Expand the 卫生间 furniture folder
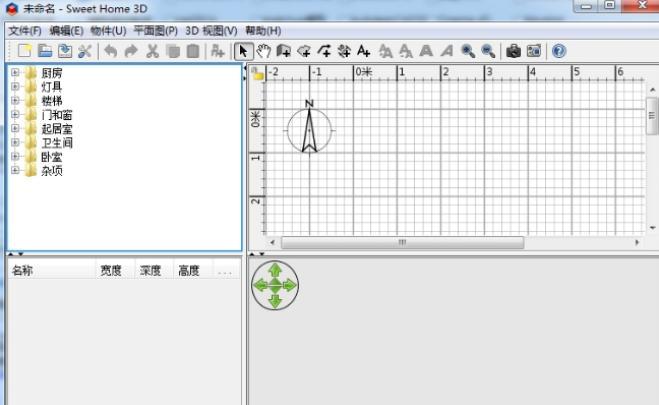The image size is (659, 405). coord(15,142)
